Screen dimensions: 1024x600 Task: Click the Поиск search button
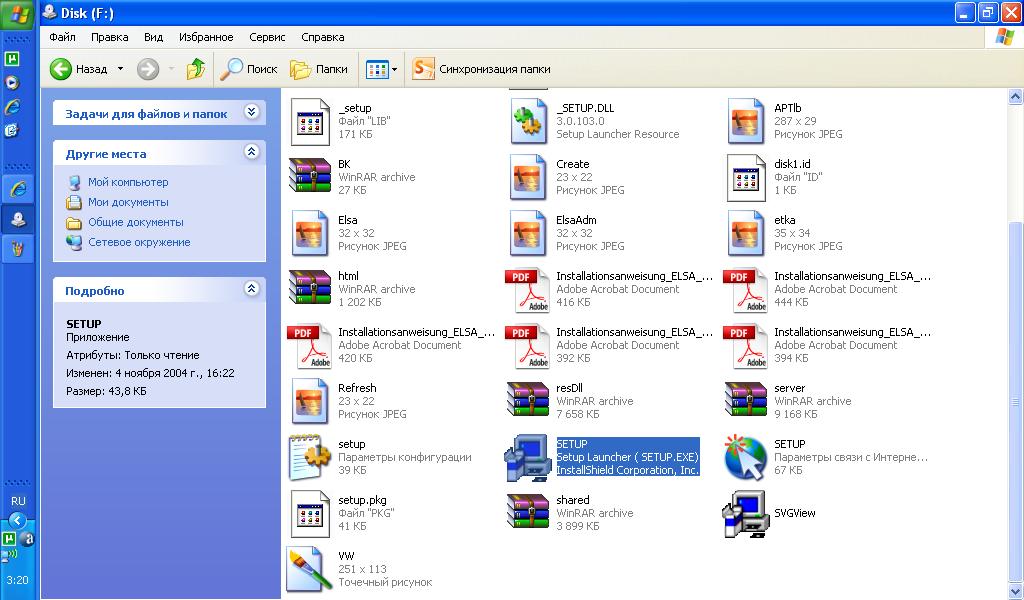tap(249, 69)
